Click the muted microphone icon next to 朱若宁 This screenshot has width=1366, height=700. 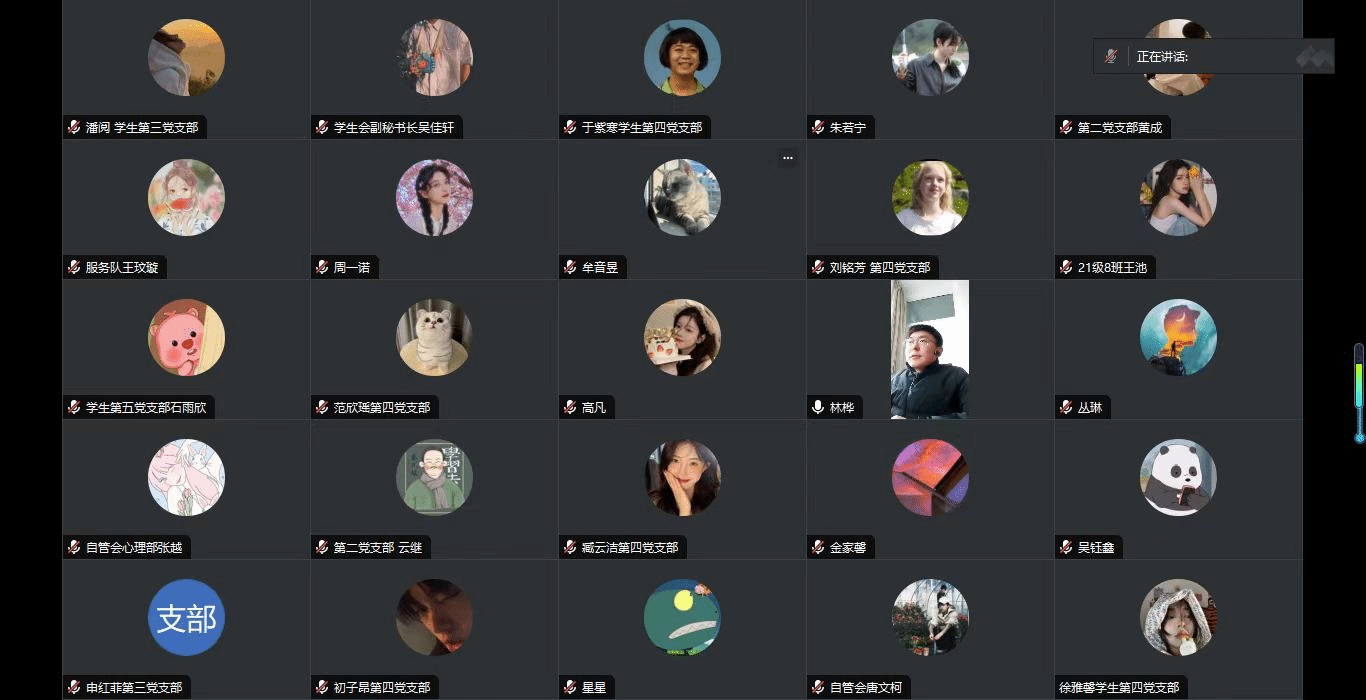[x=818, y=128]
